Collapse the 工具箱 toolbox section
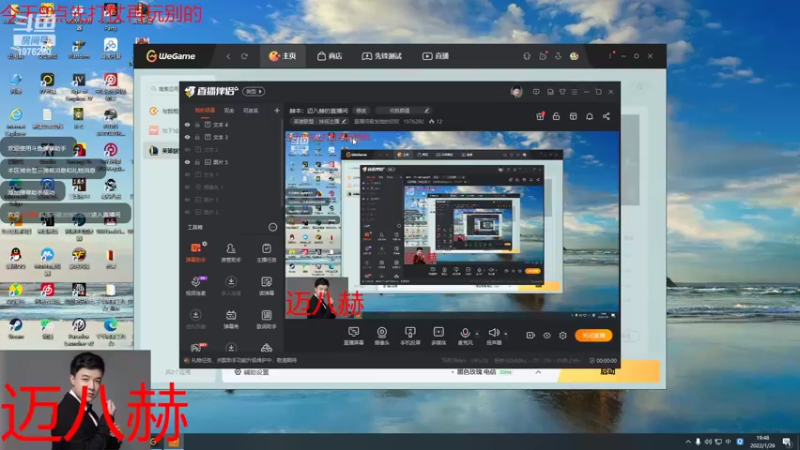Screen dimensions: 800x450 [273, 227]
